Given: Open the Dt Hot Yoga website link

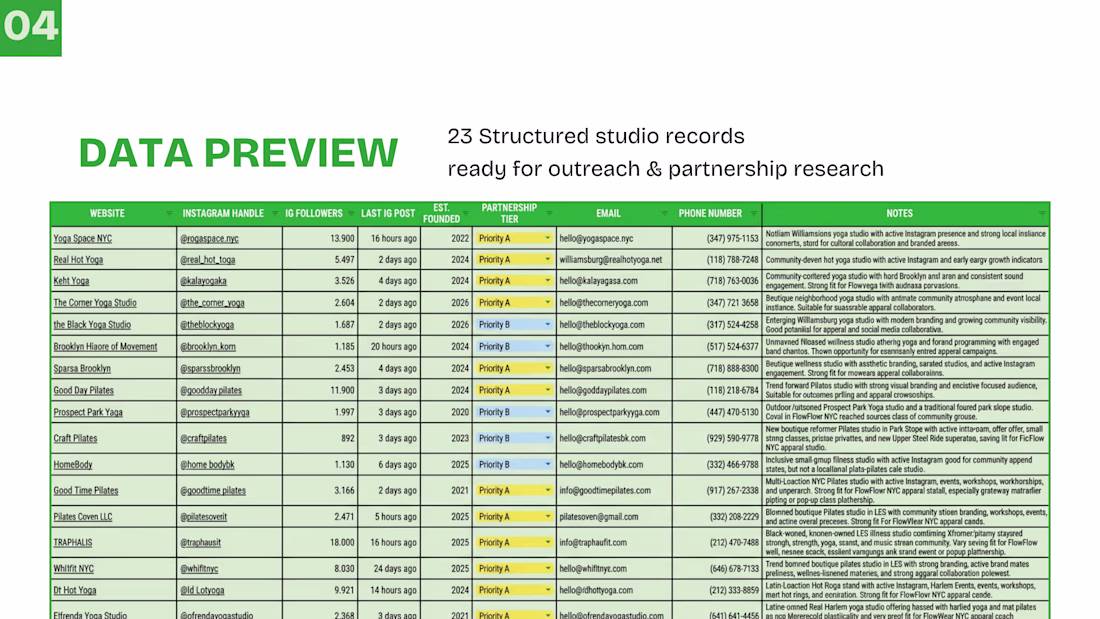Looking at the screenshot, I should [x=75, y=590].
